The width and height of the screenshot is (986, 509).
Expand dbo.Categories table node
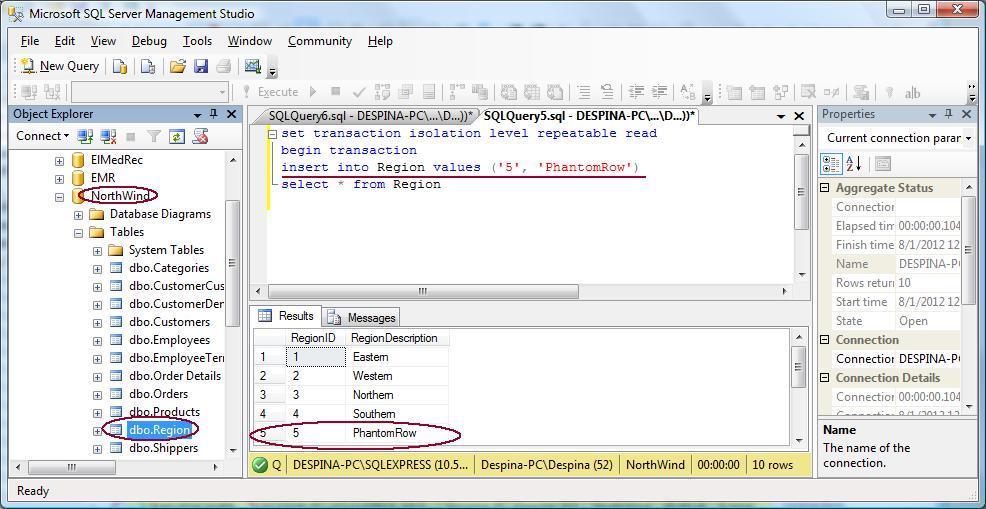(97, 269)
